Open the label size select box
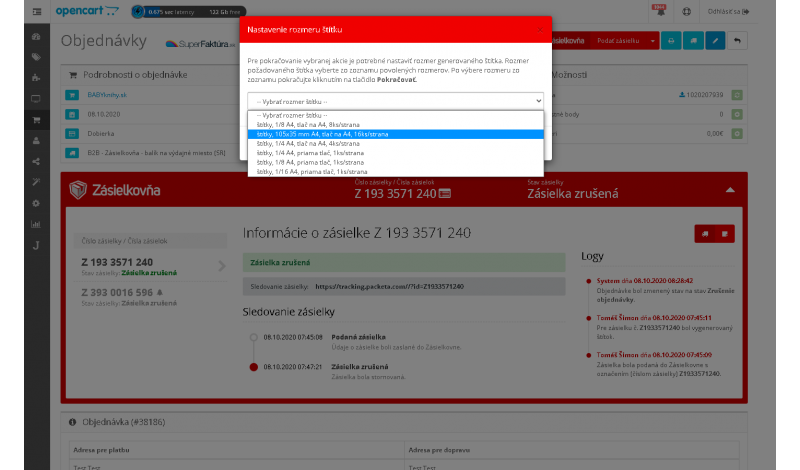 pyautogui.click(x=395, y=101)
